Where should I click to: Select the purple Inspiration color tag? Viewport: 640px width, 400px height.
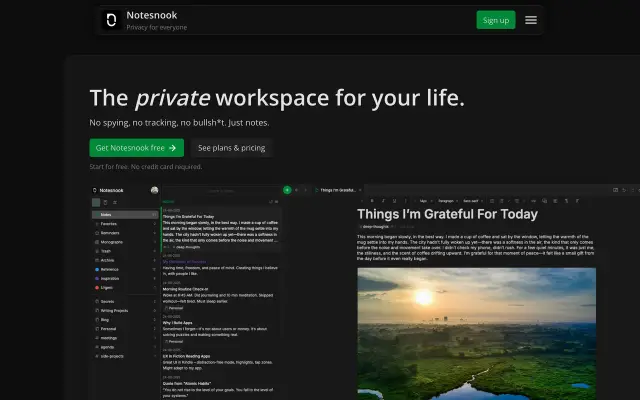[125, 278]
